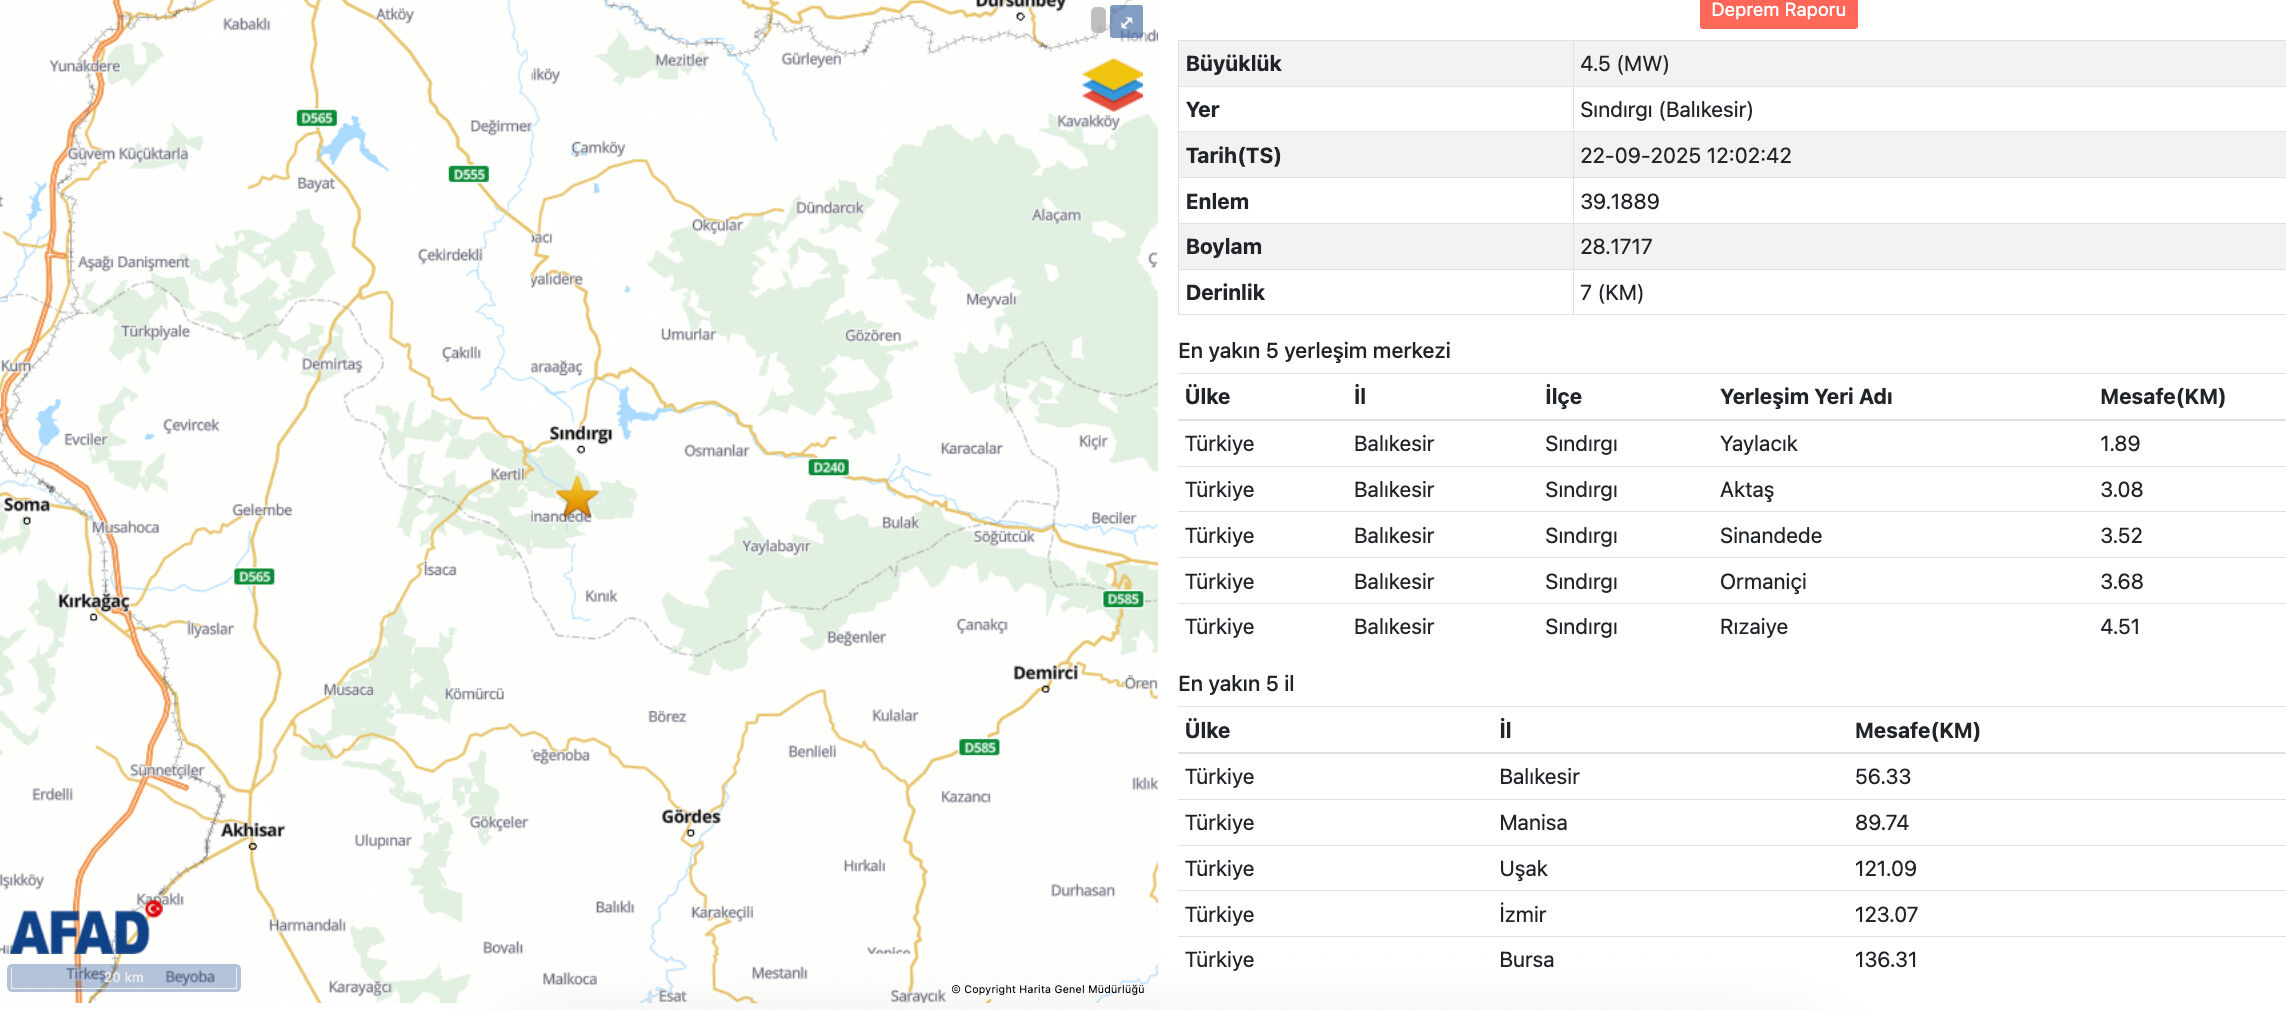Click the earthquake epicenter star marker

pyautogui.click(x=577, y=496)
